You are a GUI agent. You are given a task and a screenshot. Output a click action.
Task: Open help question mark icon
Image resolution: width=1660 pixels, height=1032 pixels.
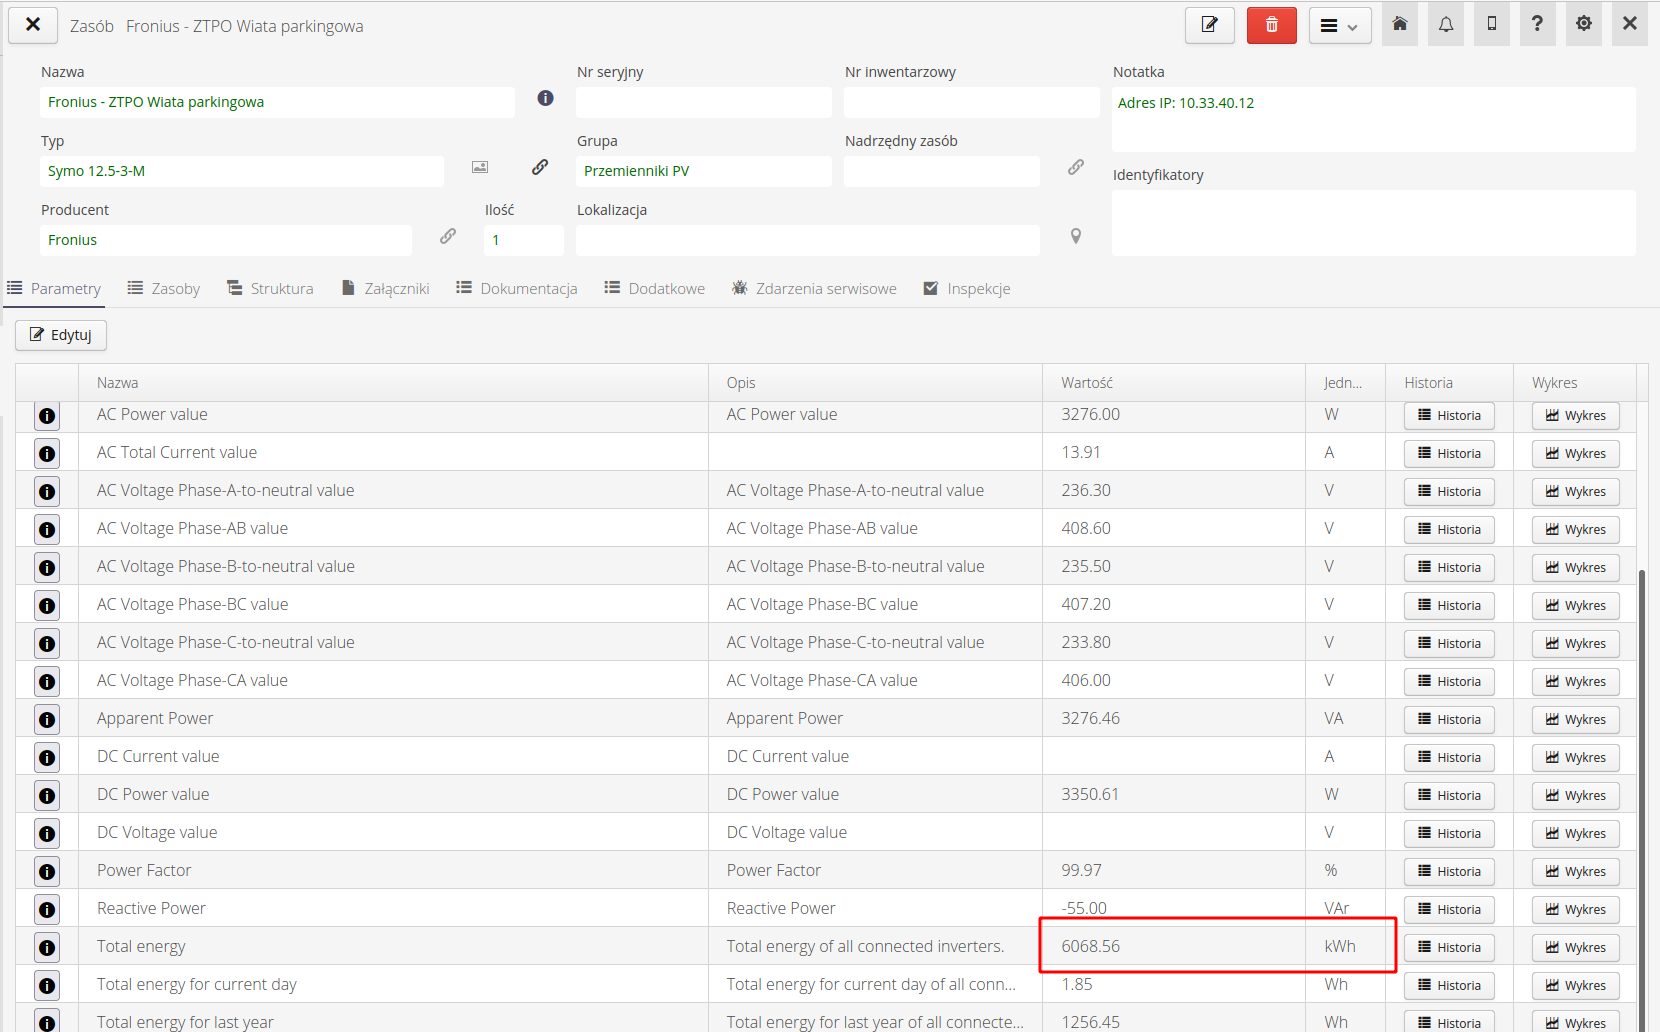pyautogui.click(x=1537, y=24)
